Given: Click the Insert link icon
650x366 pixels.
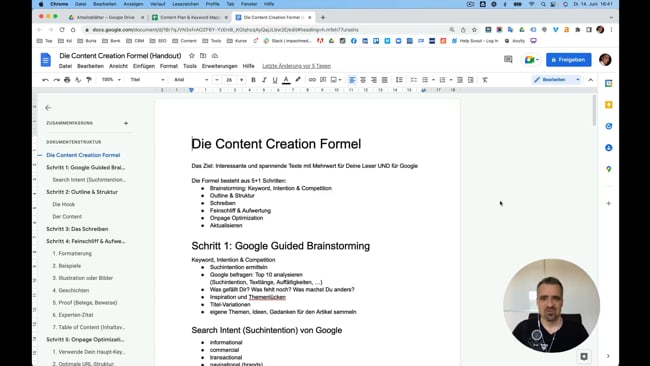Looking at the screenshot, I should (x=312, y=80).
